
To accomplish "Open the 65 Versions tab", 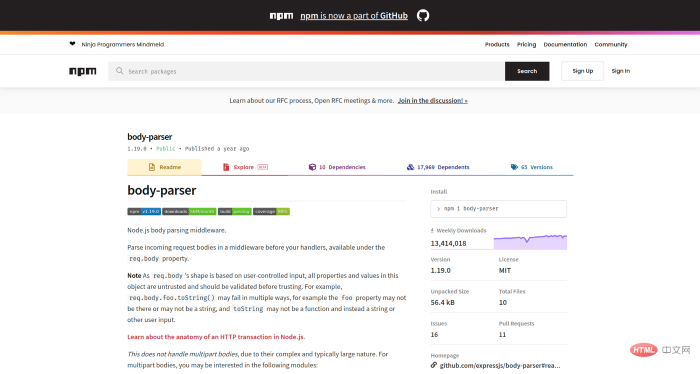I will coord(532,167).
